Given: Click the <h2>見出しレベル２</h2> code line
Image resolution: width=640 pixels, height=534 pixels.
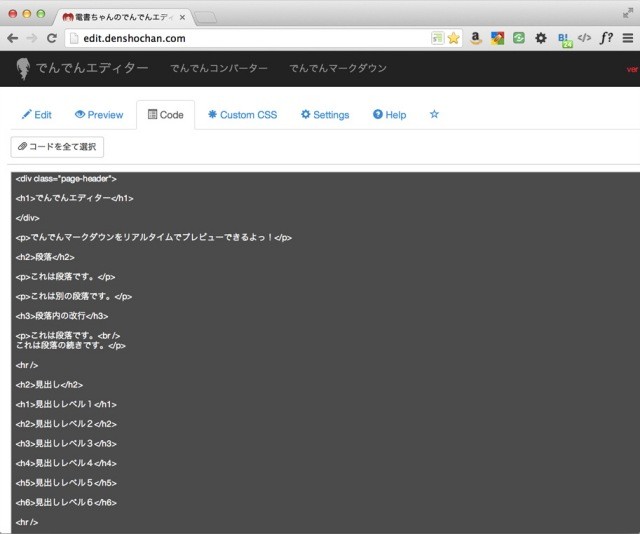Looking at the screenshot, I should 66,424.
